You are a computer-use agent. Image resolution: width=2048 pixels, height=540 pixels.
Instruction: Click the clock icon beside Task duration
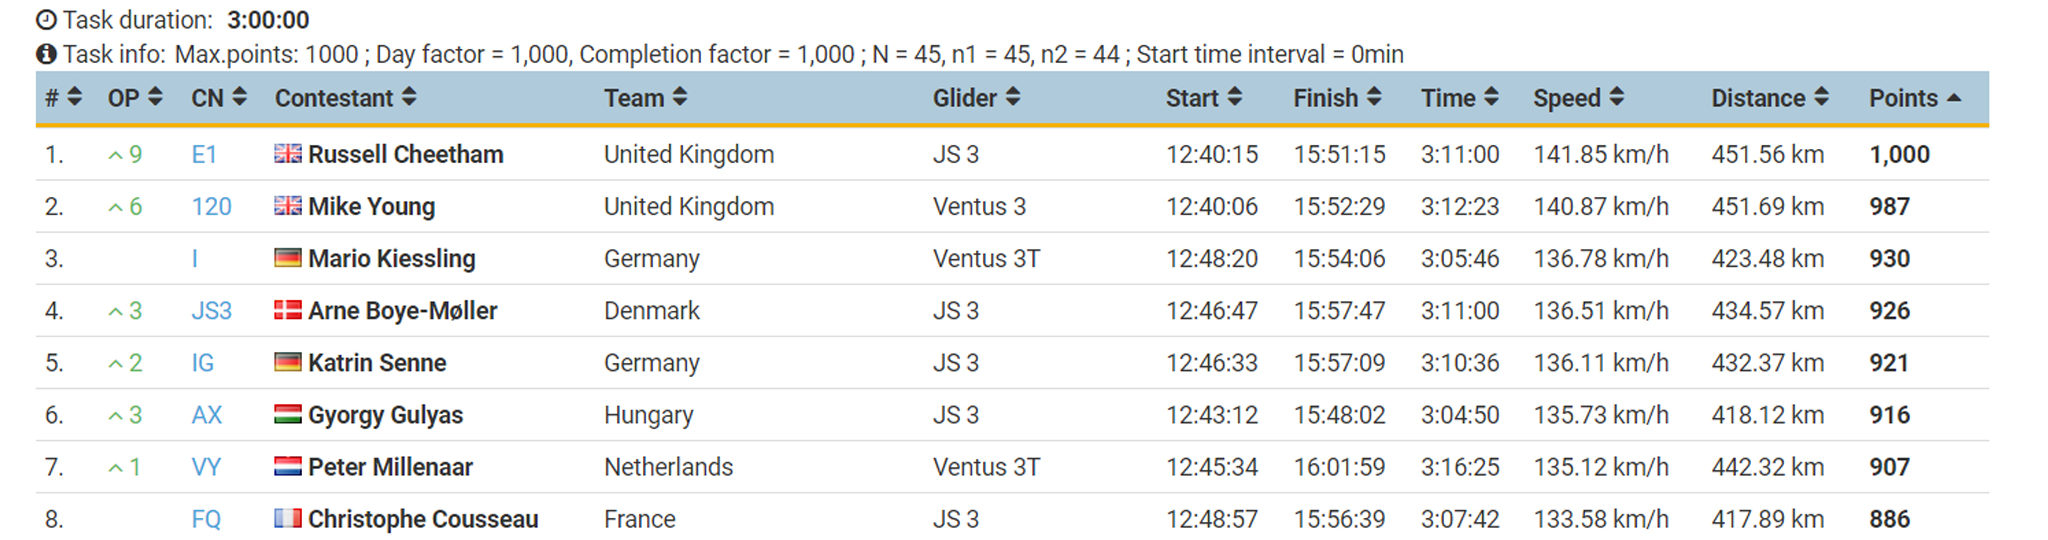46,20
